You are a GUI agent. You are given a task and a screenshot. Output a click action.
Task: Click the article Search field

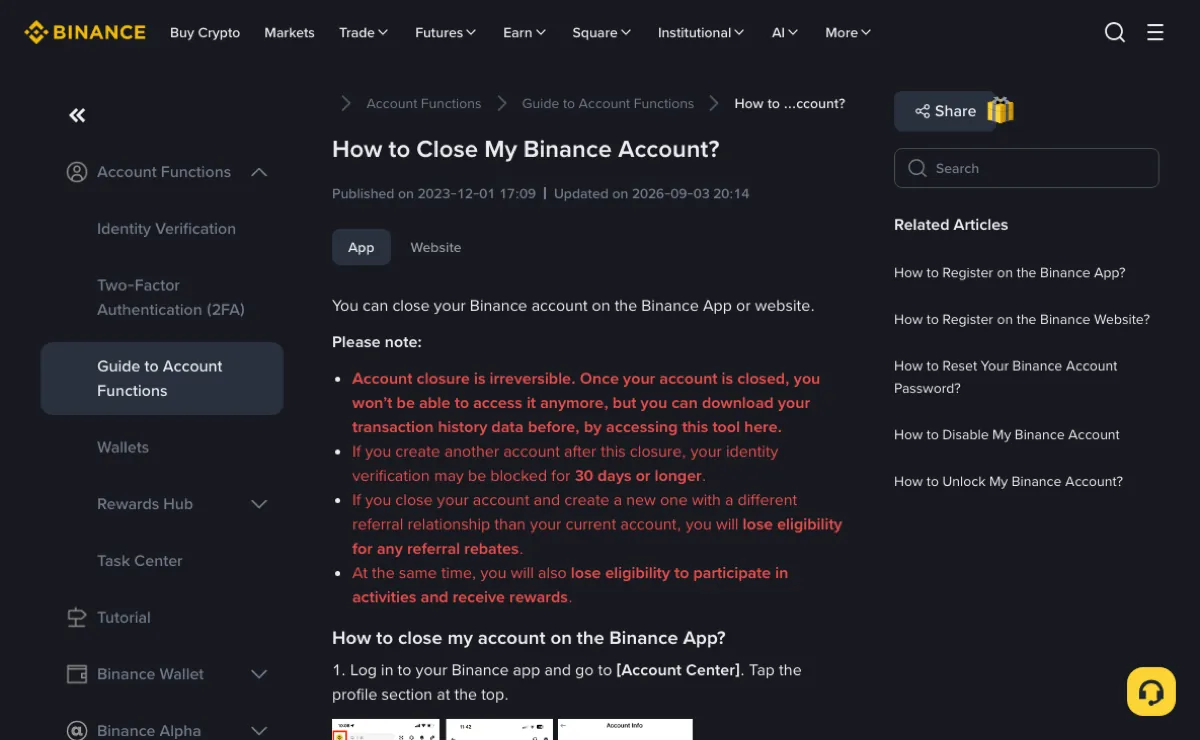(1026, 168)
